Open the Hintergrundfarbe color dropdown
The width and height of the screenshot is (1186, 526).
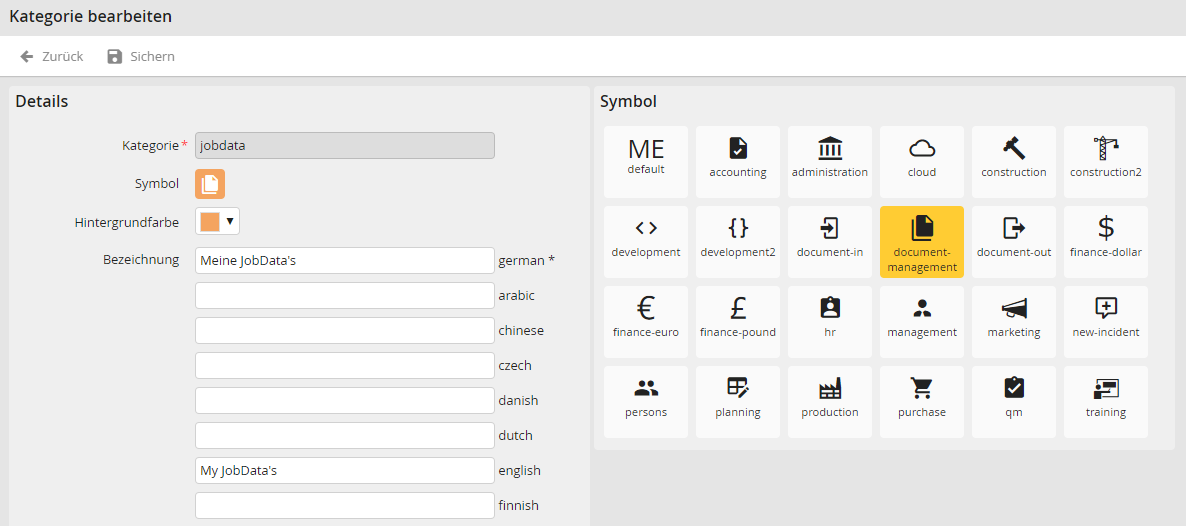tap(230, 221)
